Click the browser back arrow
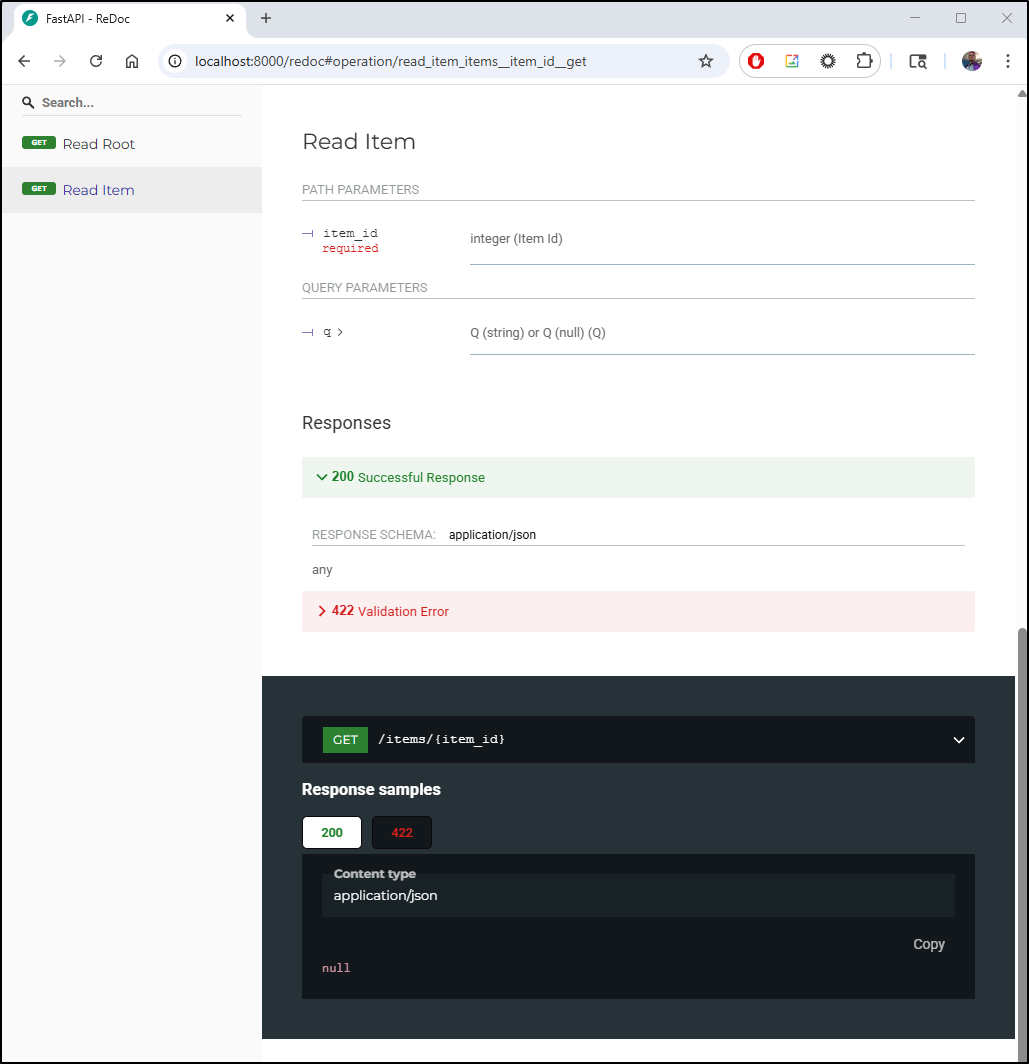Image resolution: width=1029 pixels, height=1064 pixels. 25,61
